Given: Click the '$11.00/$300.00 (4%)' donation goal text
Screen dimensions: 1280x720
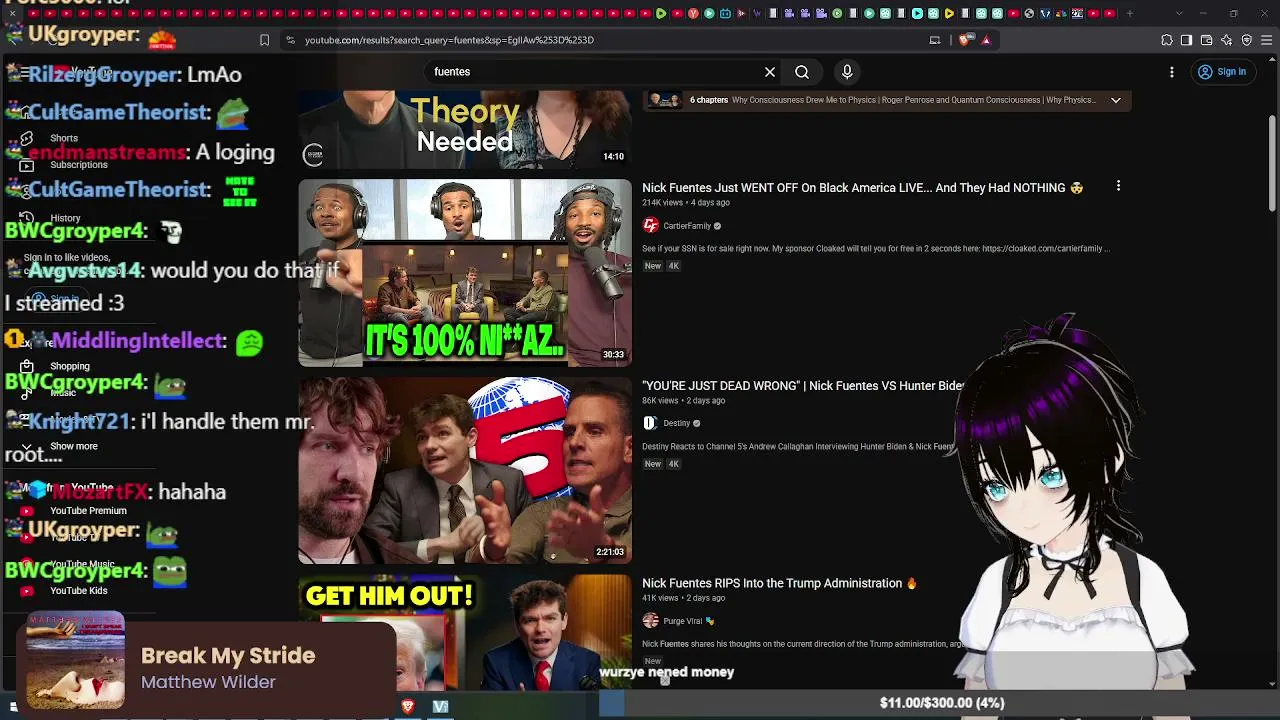Looking at the screenshot, I should (942, 703).
